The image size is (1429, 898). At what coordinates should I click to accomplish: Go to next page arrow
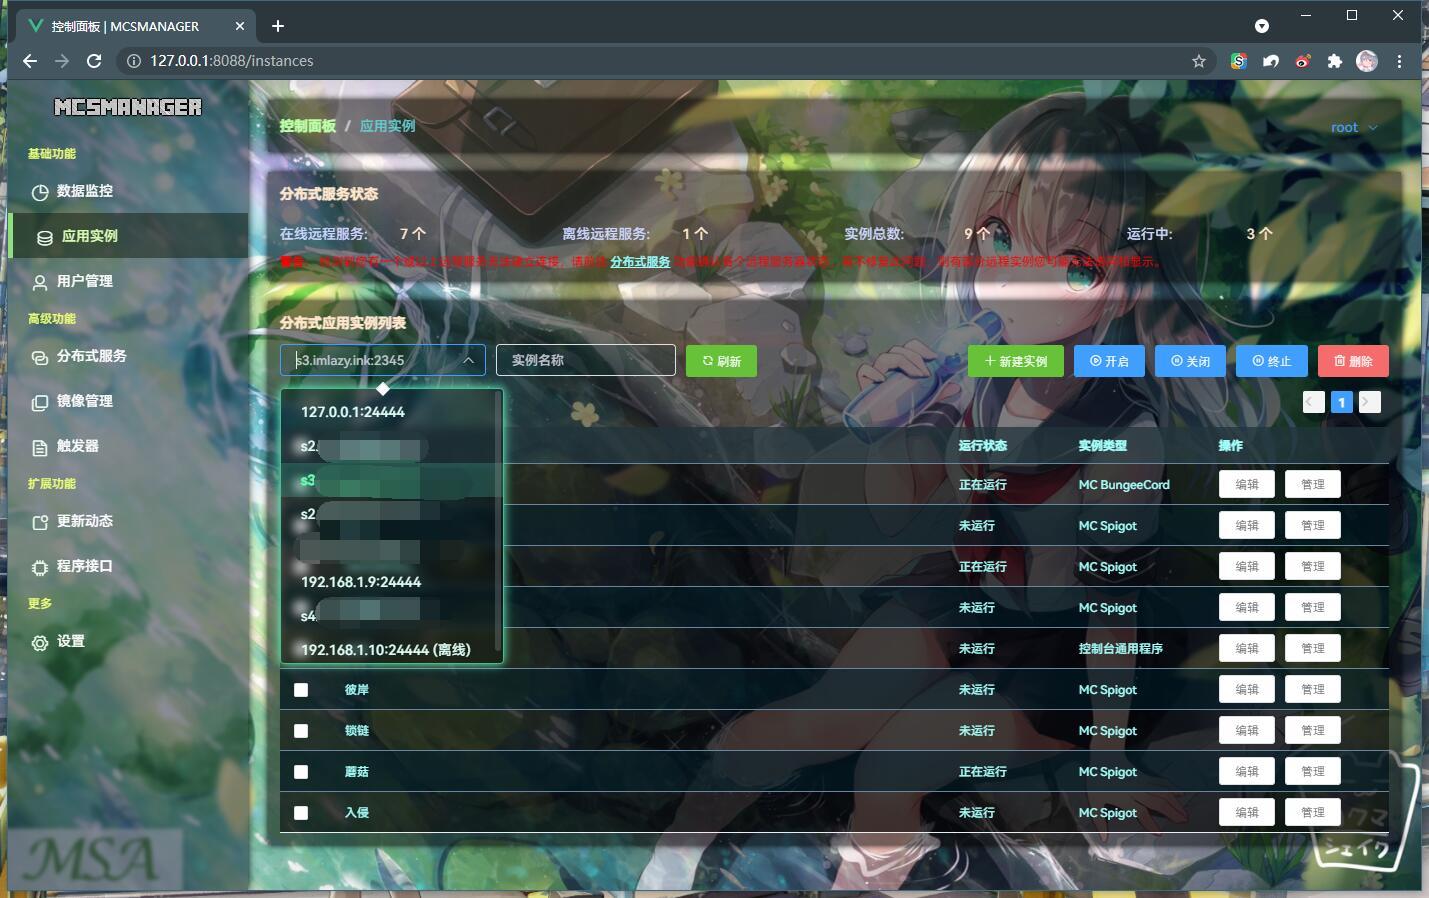tap(1370, 402)
